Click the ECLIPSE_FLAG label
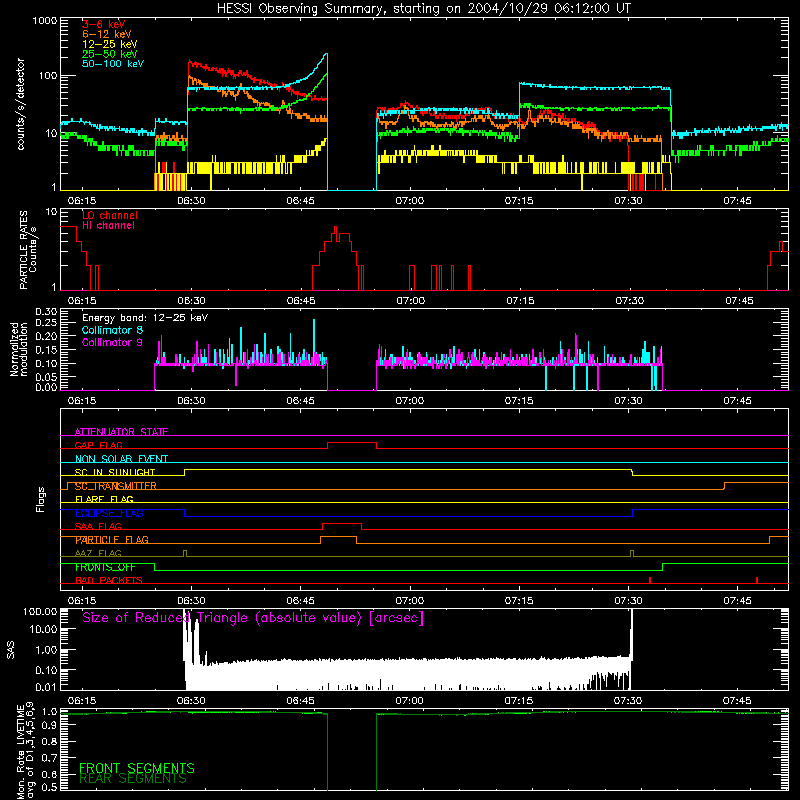Screen dimensions: 800x800 click(x=109, y=513)
